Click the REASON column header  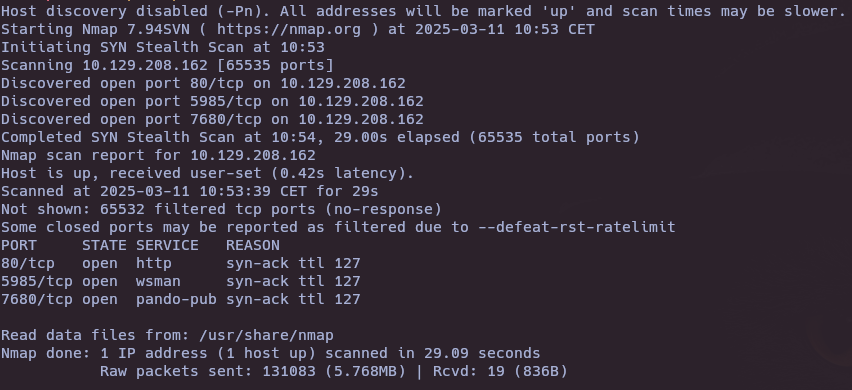click(253, 246)
